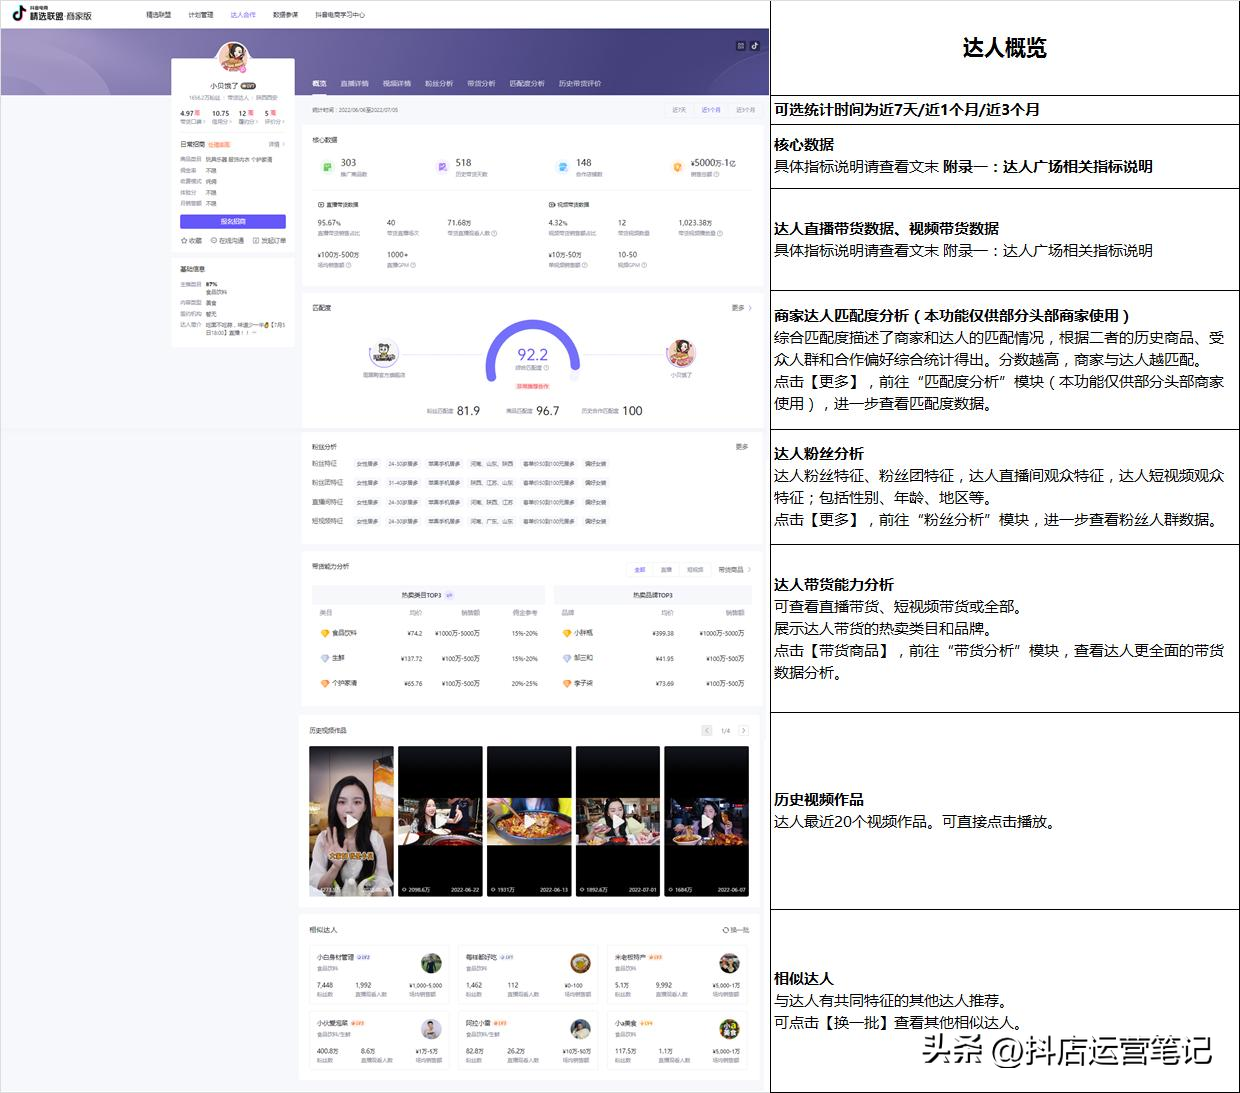Open 抖音电商学习中心 menu item
1240x1093 pixels.
click(x=340, y=15)
